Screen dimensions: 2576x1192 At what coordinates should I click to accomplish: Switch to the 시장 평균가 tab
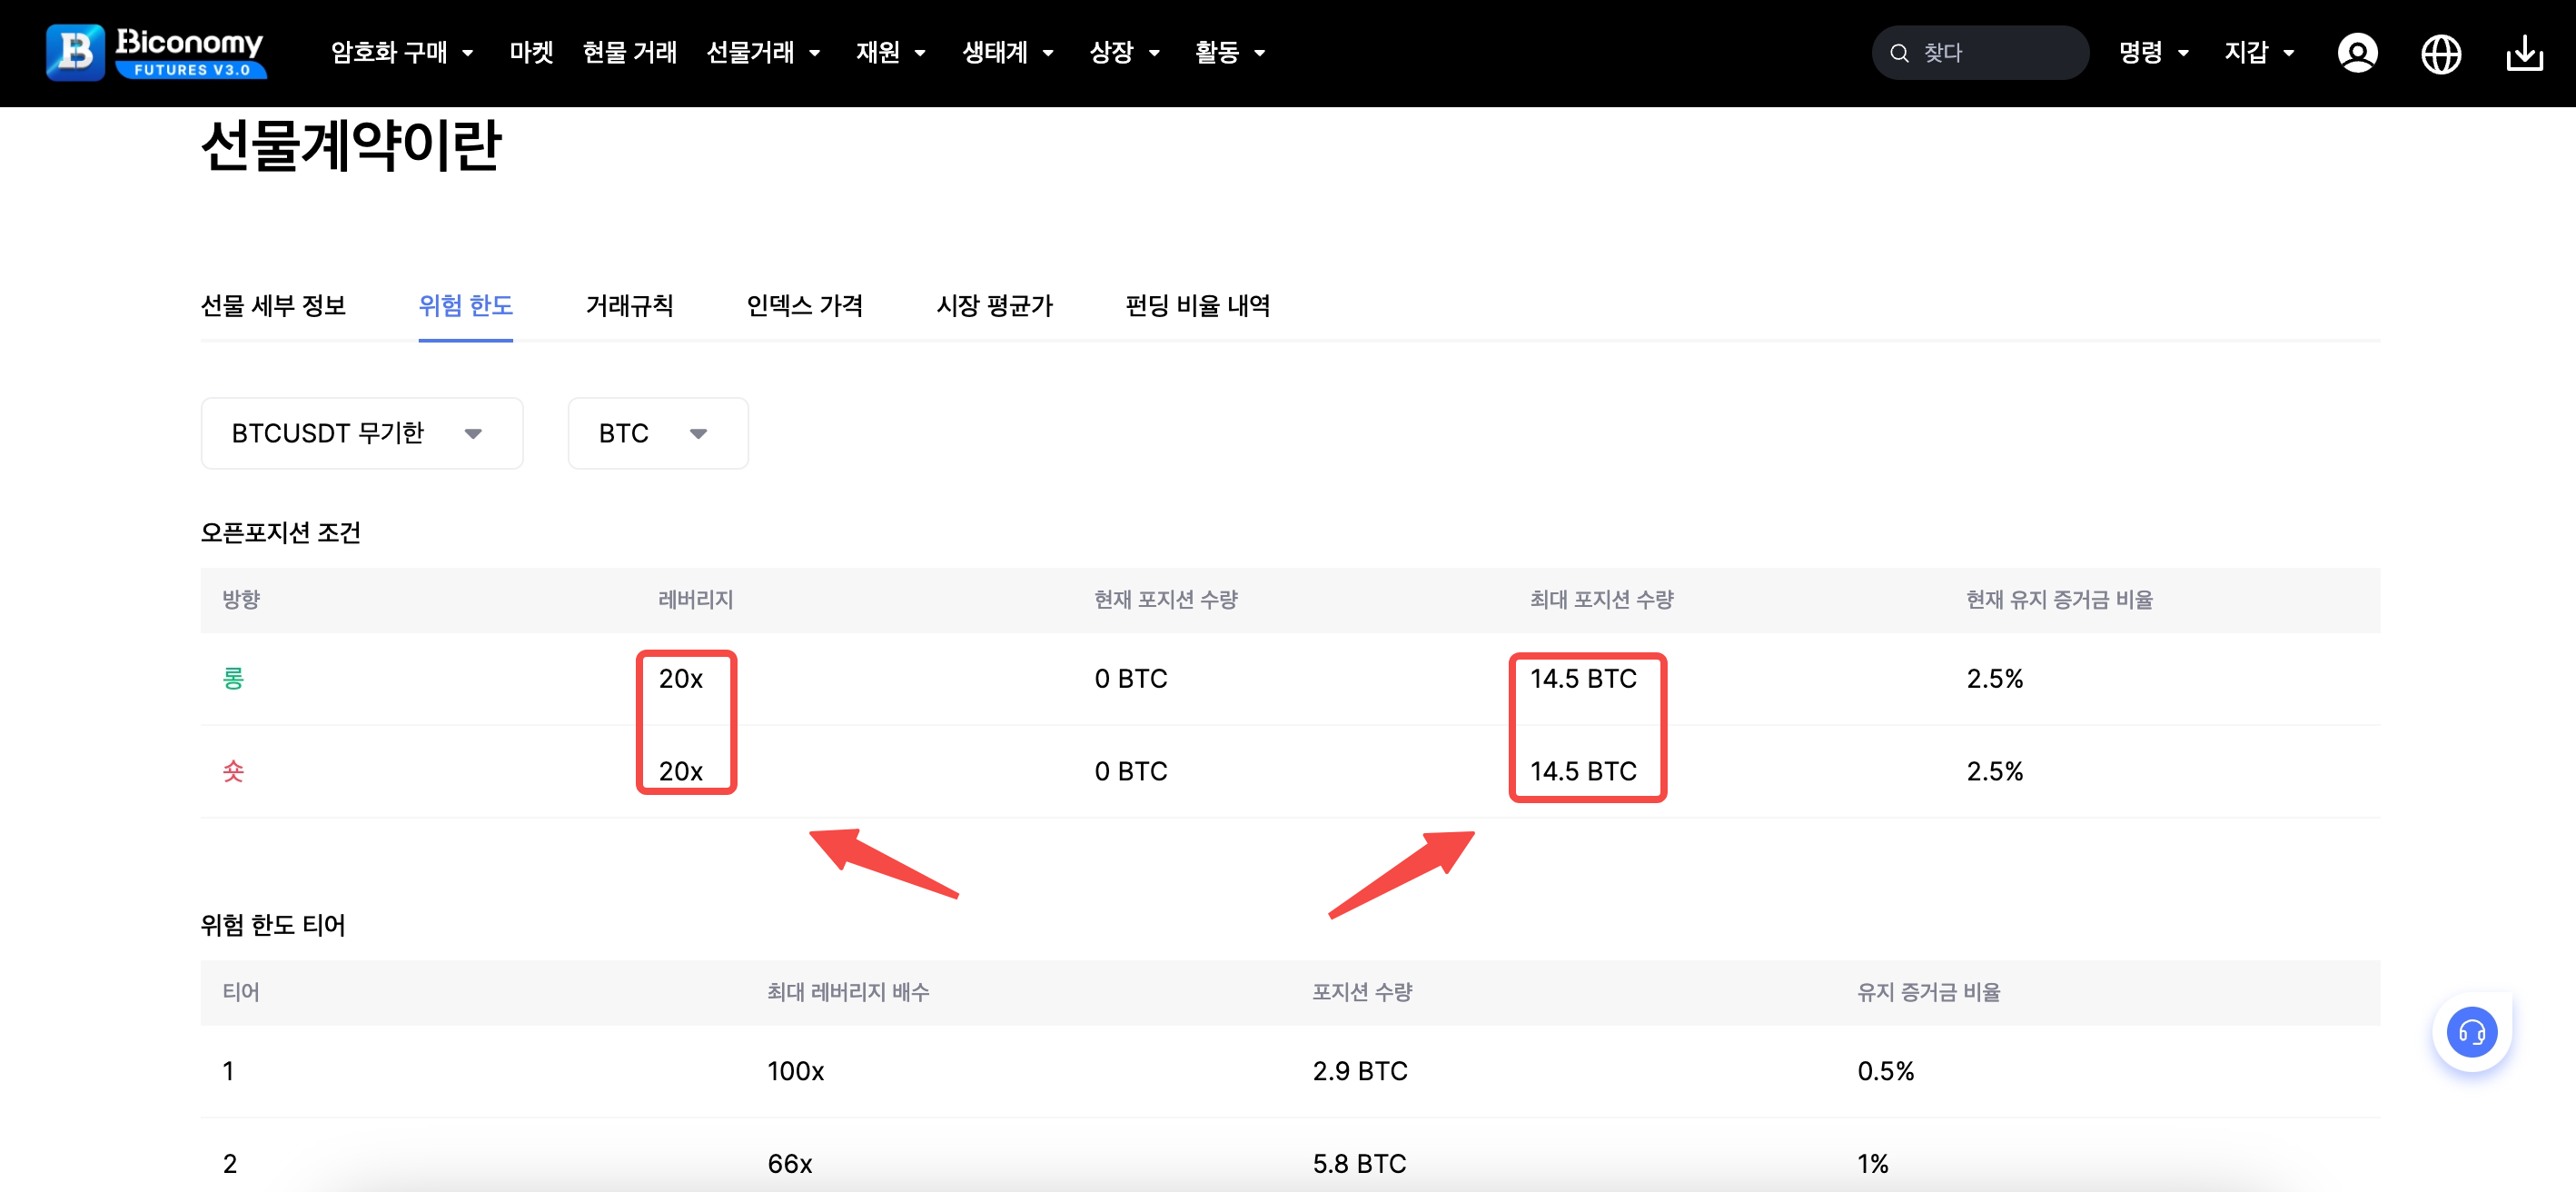coord(995,305)
